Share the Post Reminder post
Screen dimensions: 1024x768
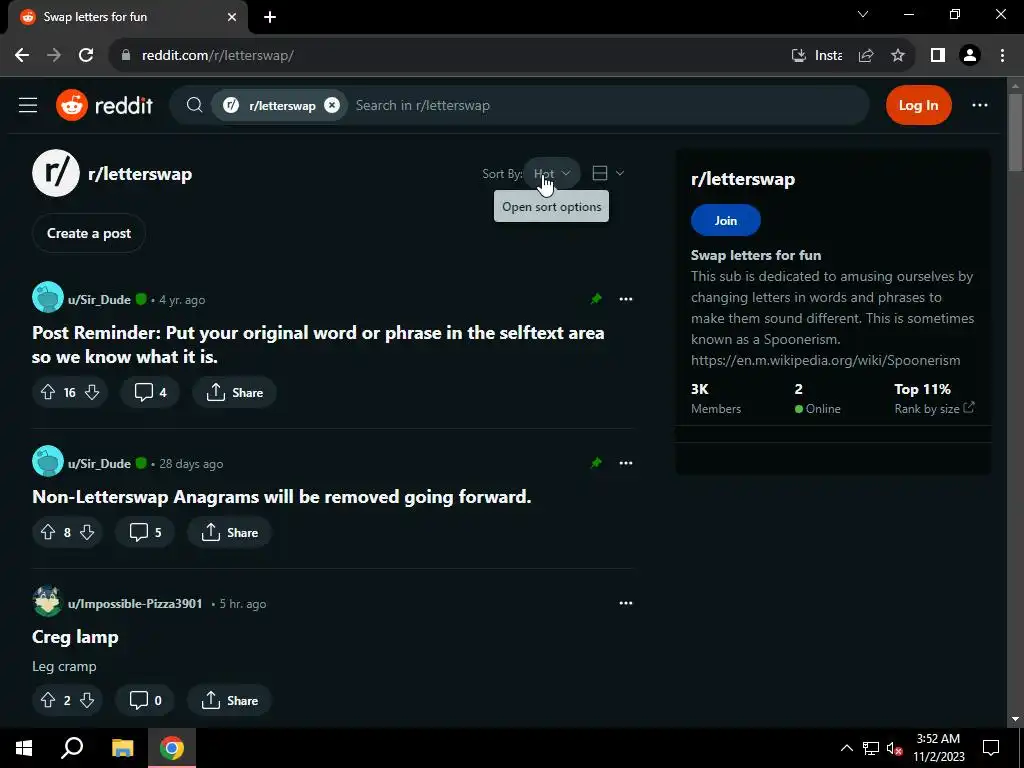[234, 392]
